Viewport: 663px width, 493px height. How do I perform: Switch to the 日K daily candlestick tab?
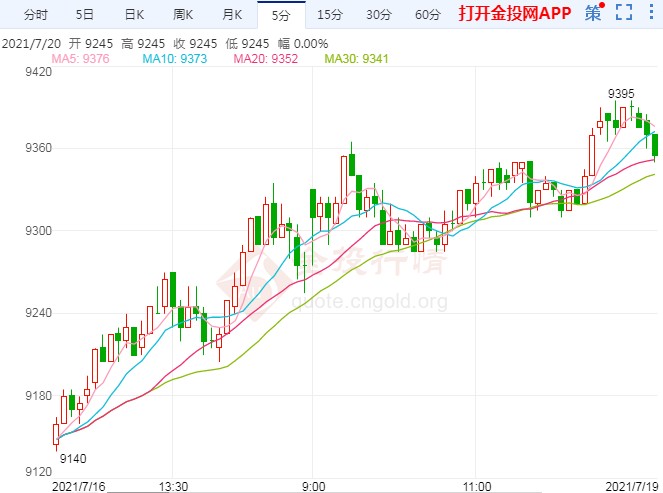point(134,14)
